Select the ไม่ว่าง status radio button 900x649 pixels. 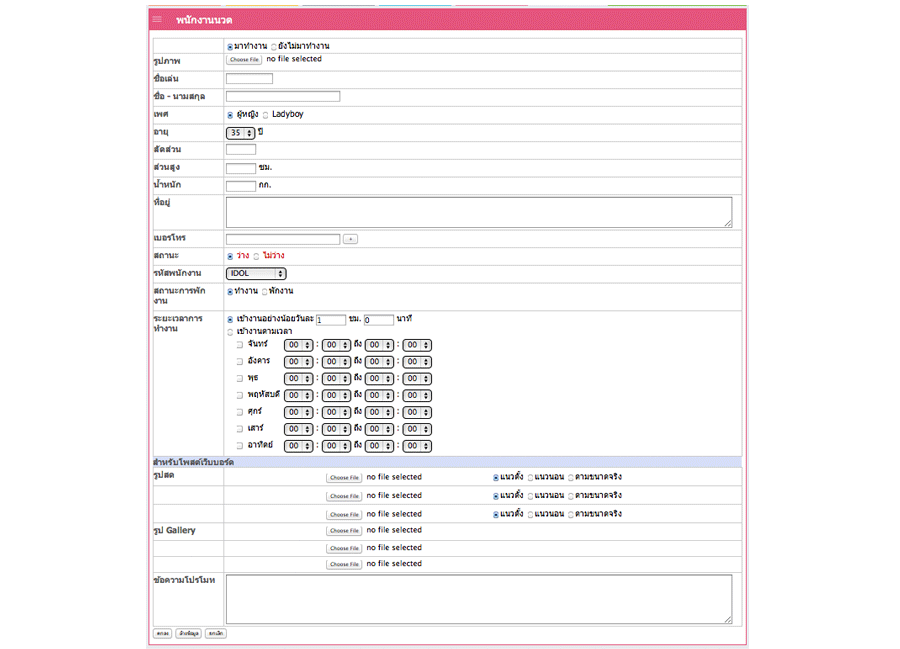256,256
